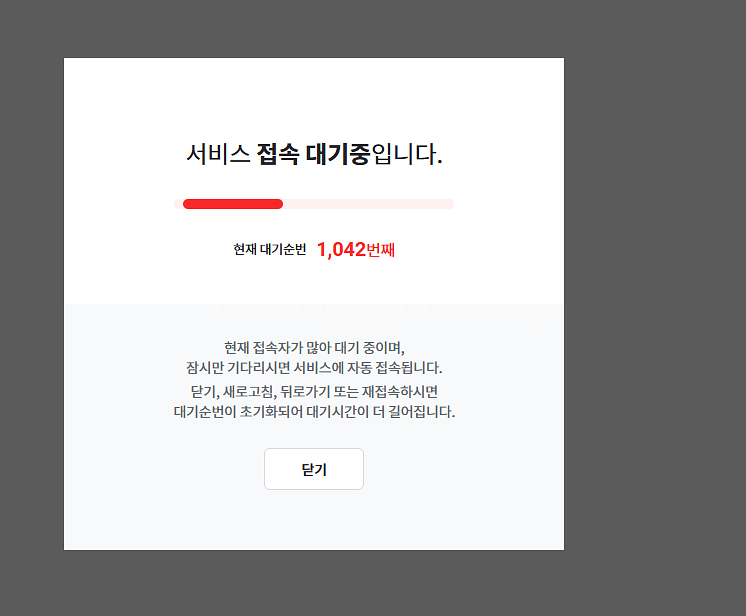Click the 입니다. ending of the heading
Image resolution: width=746 pixels, height=616 pixels.
[x=407, y=155]
